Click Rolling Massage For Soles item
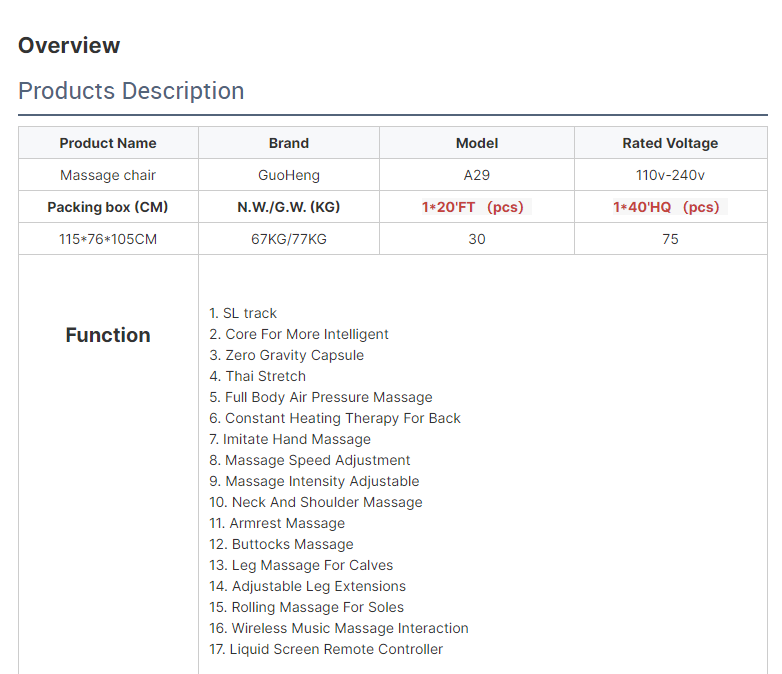The height and width of the screenshot is (674, 782). pyautogui.click(x=307, y=607)
